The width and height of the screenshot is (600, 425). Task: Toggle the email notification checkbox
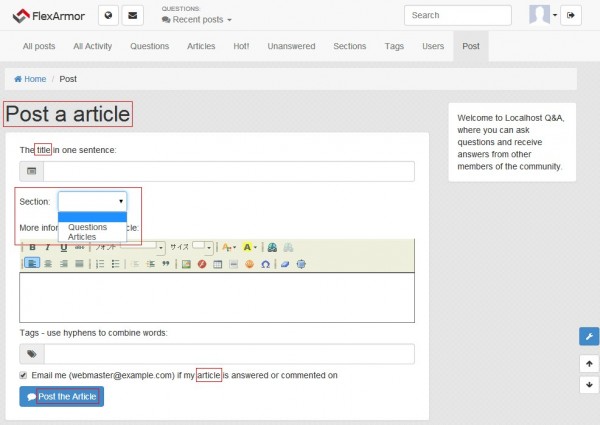click(x=24, y=375)
